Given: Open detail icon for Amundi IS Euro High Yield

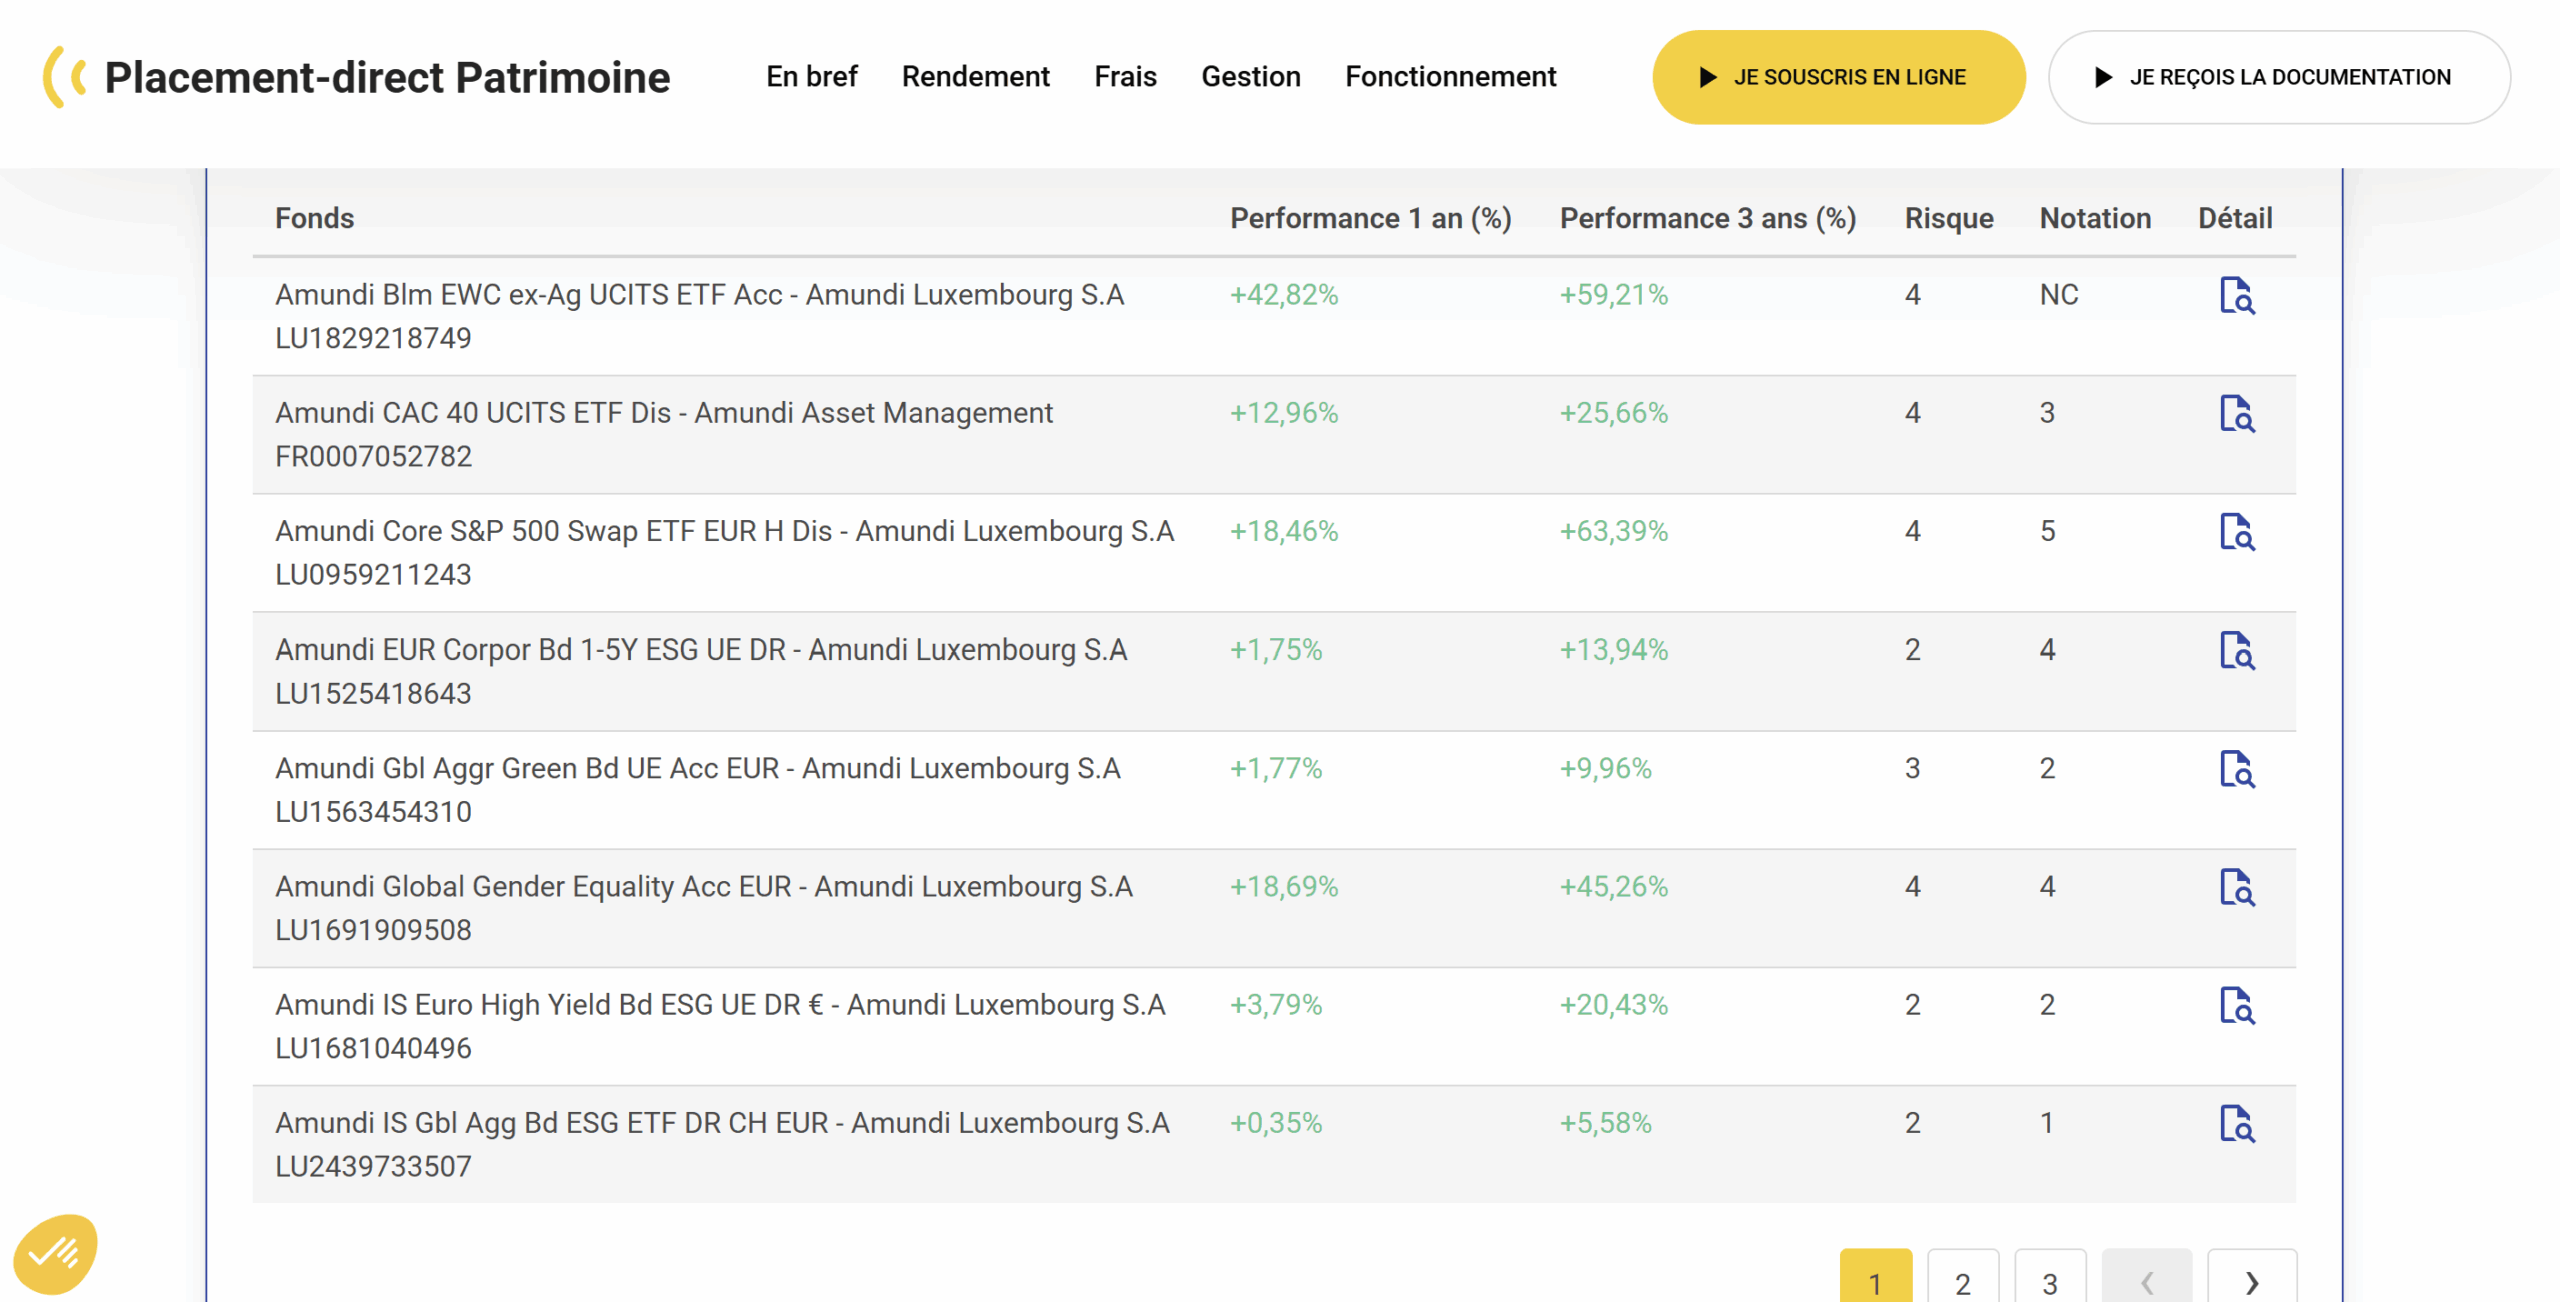Looking at the screenshot, I should tap(2236, 1005).
